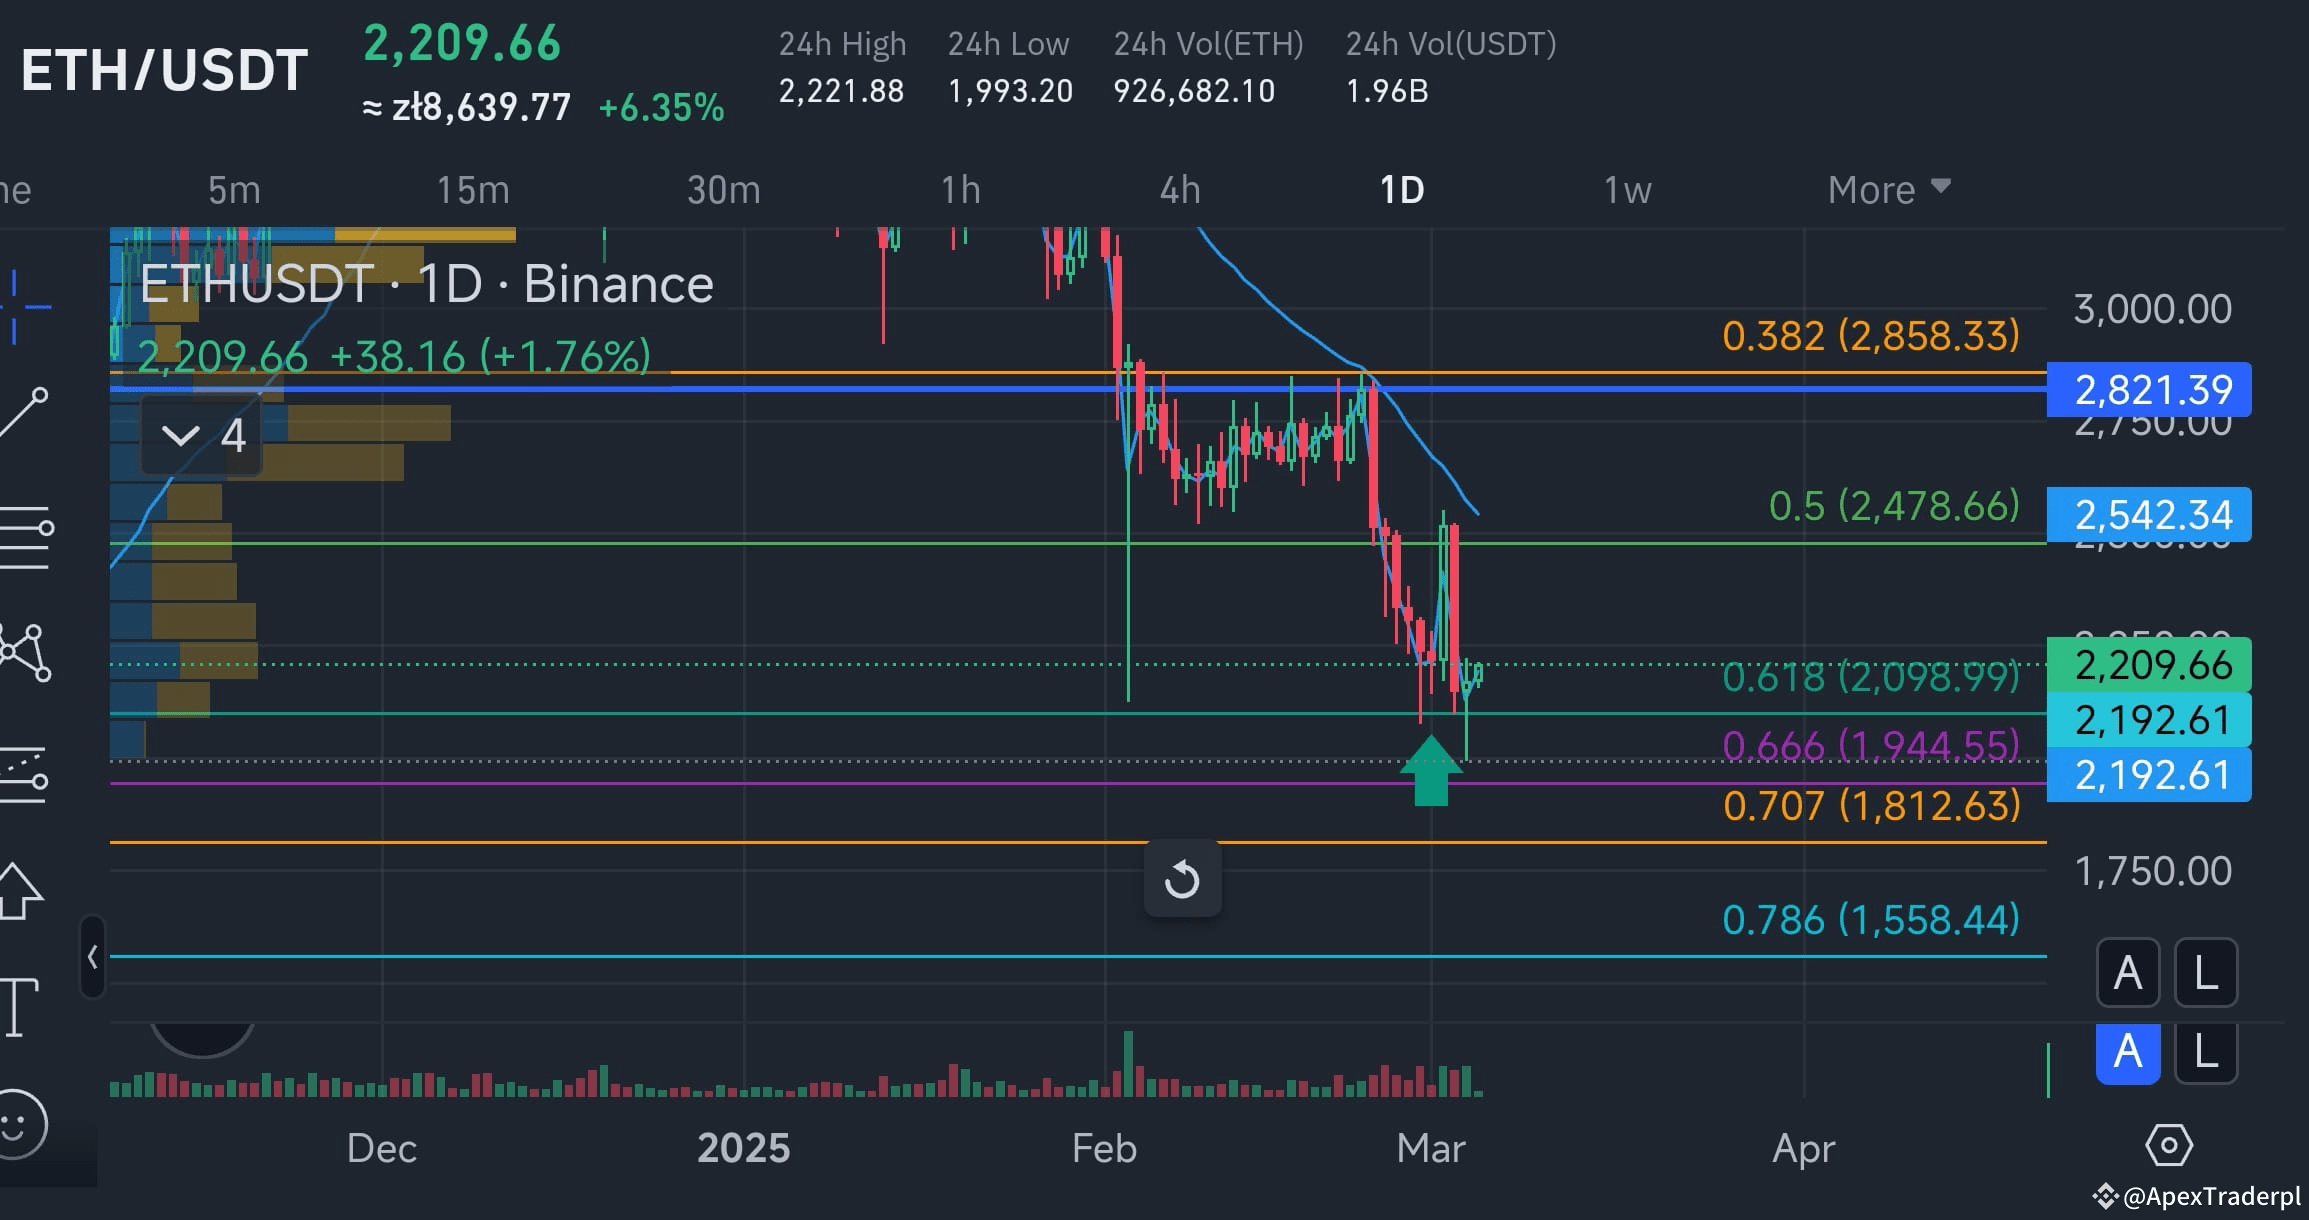Select the trend line drawing tool
This screenshot has height=1220, width=2309.
pyautogui.click(x=24, y=411)
